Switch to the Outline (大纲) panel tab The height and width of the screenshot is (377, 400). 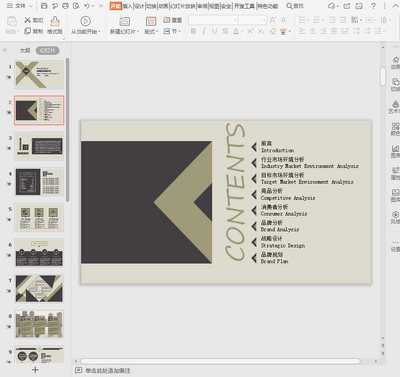point(25,50)
